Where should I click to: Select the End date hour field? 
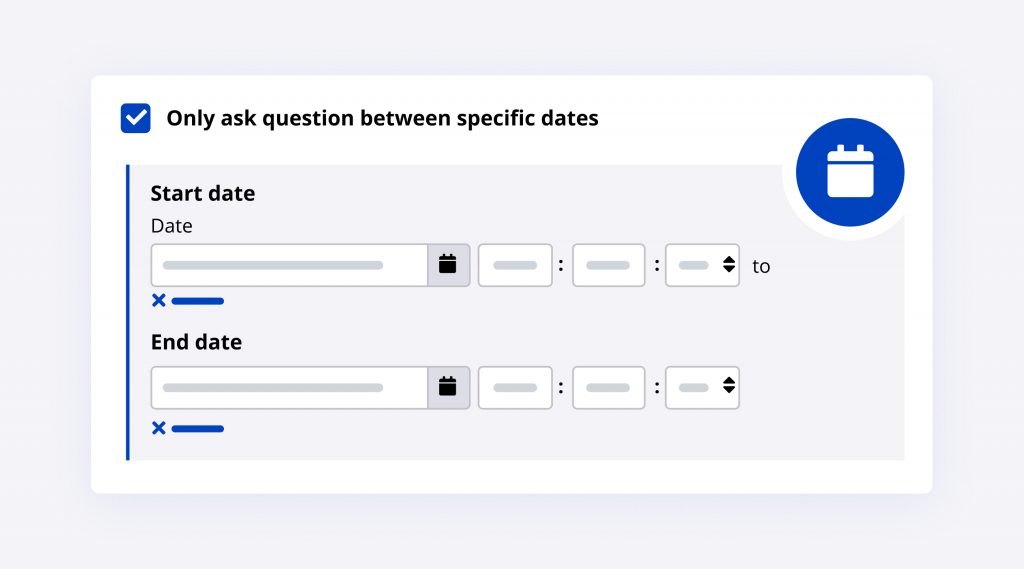click(515, 387)
